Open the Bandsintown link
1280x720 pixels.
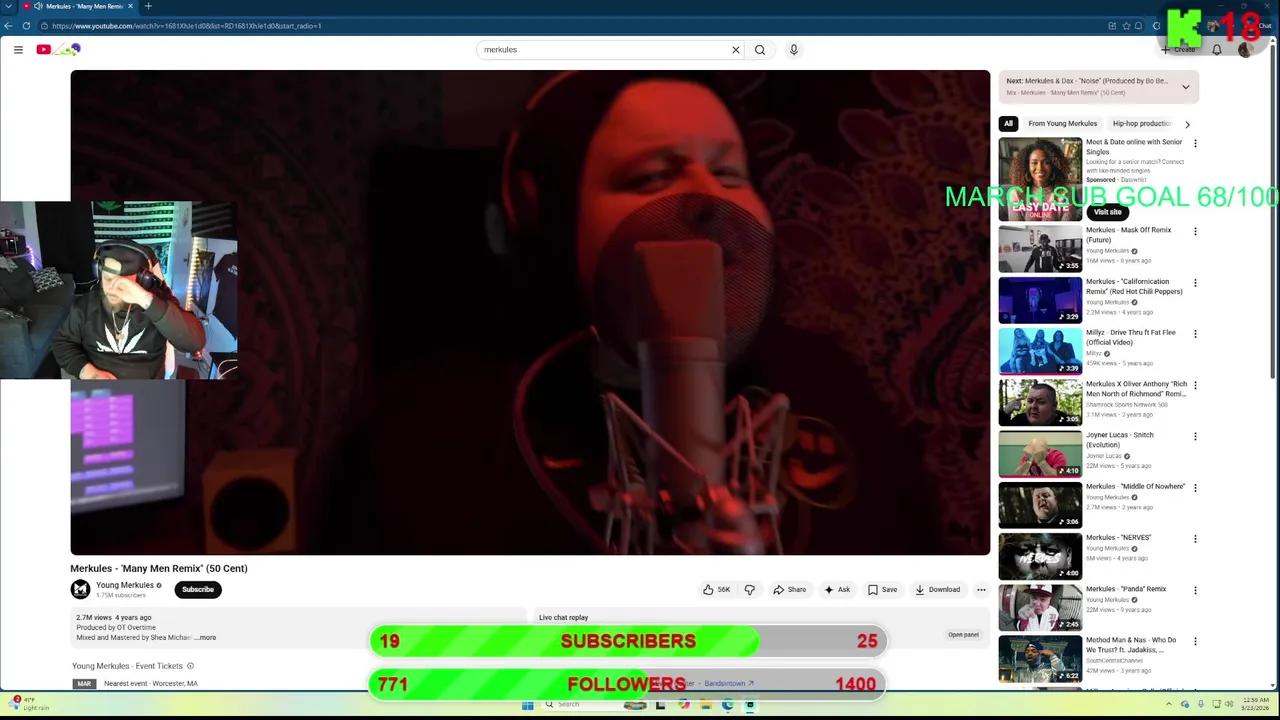tap(729, 683)
